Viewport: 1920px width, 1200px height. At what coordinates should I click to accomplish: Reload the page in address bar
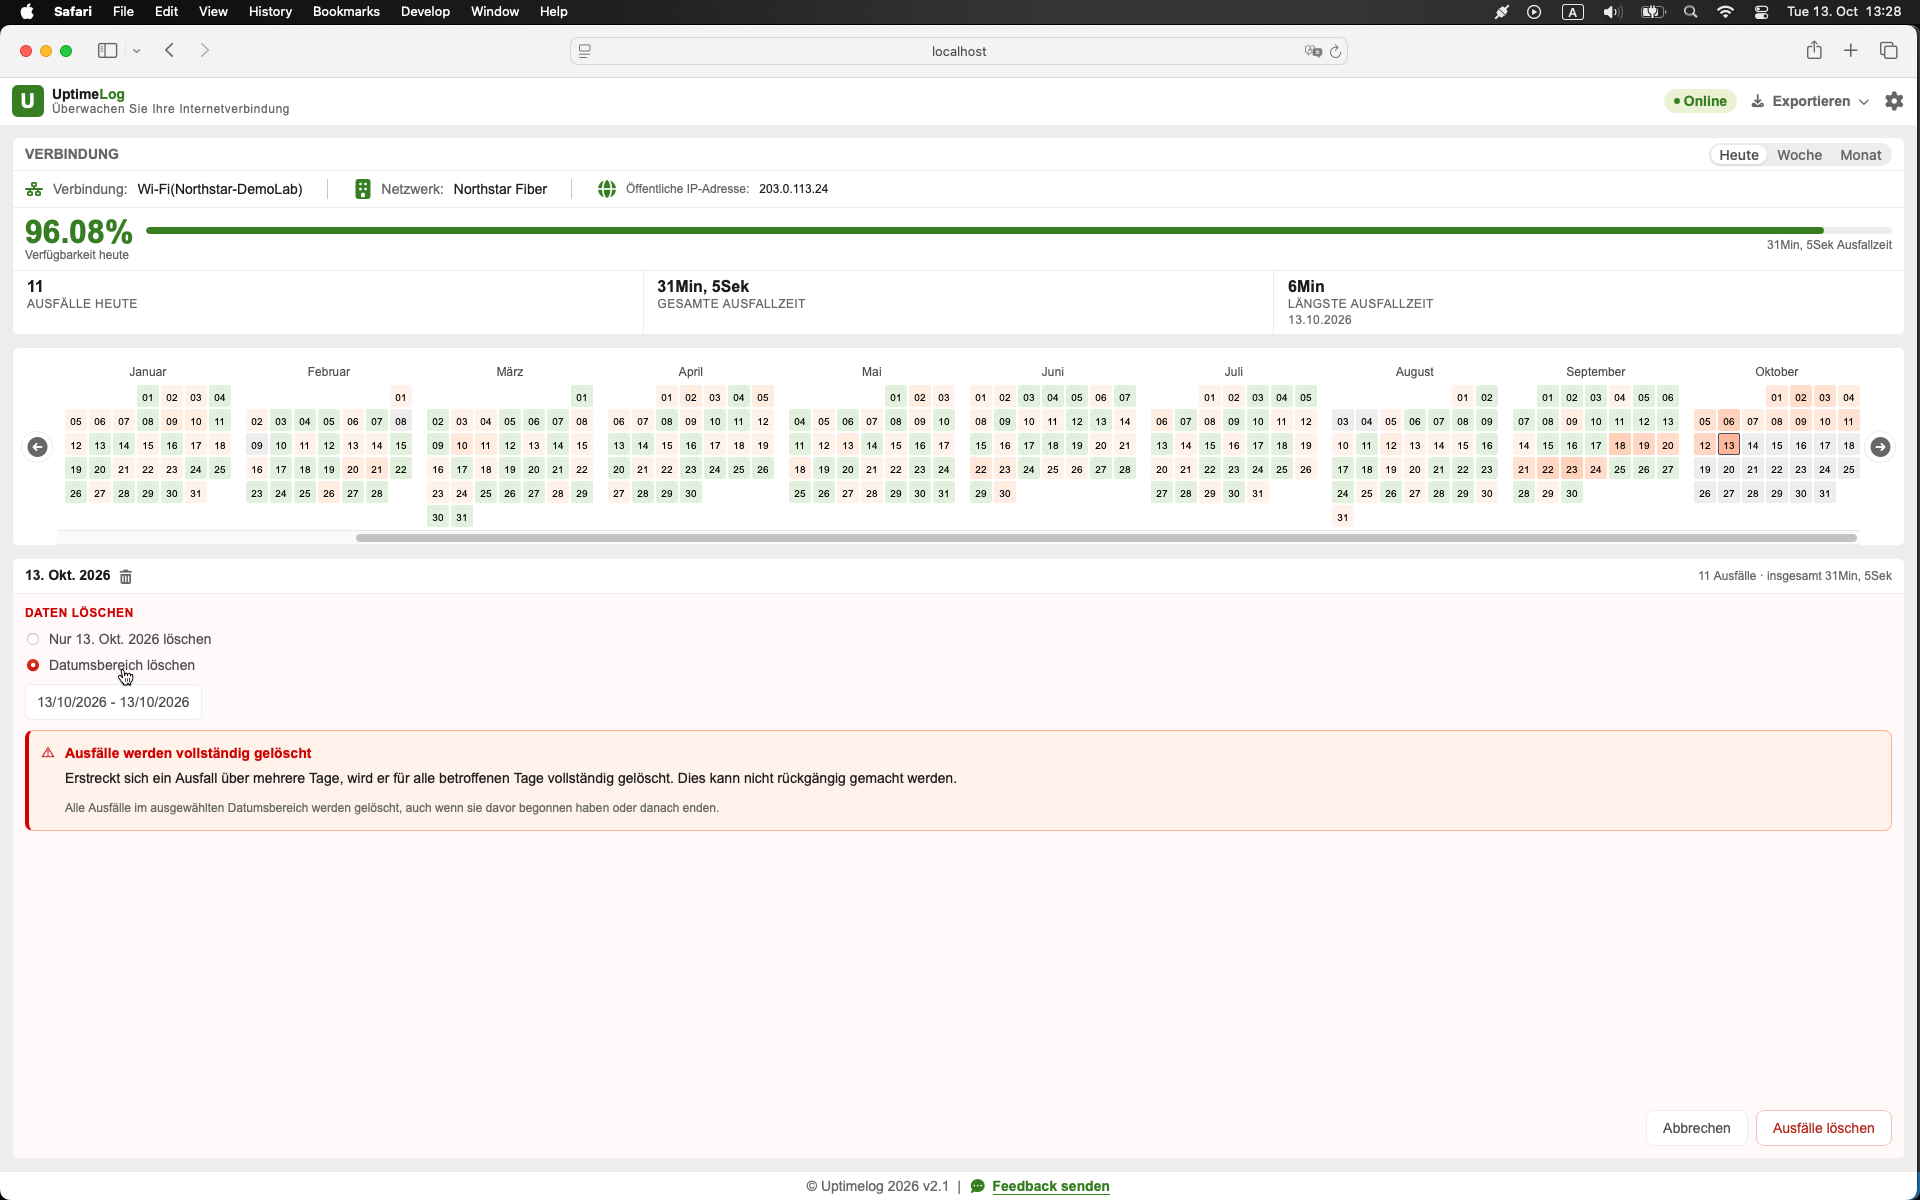(x=1335, y=52)
